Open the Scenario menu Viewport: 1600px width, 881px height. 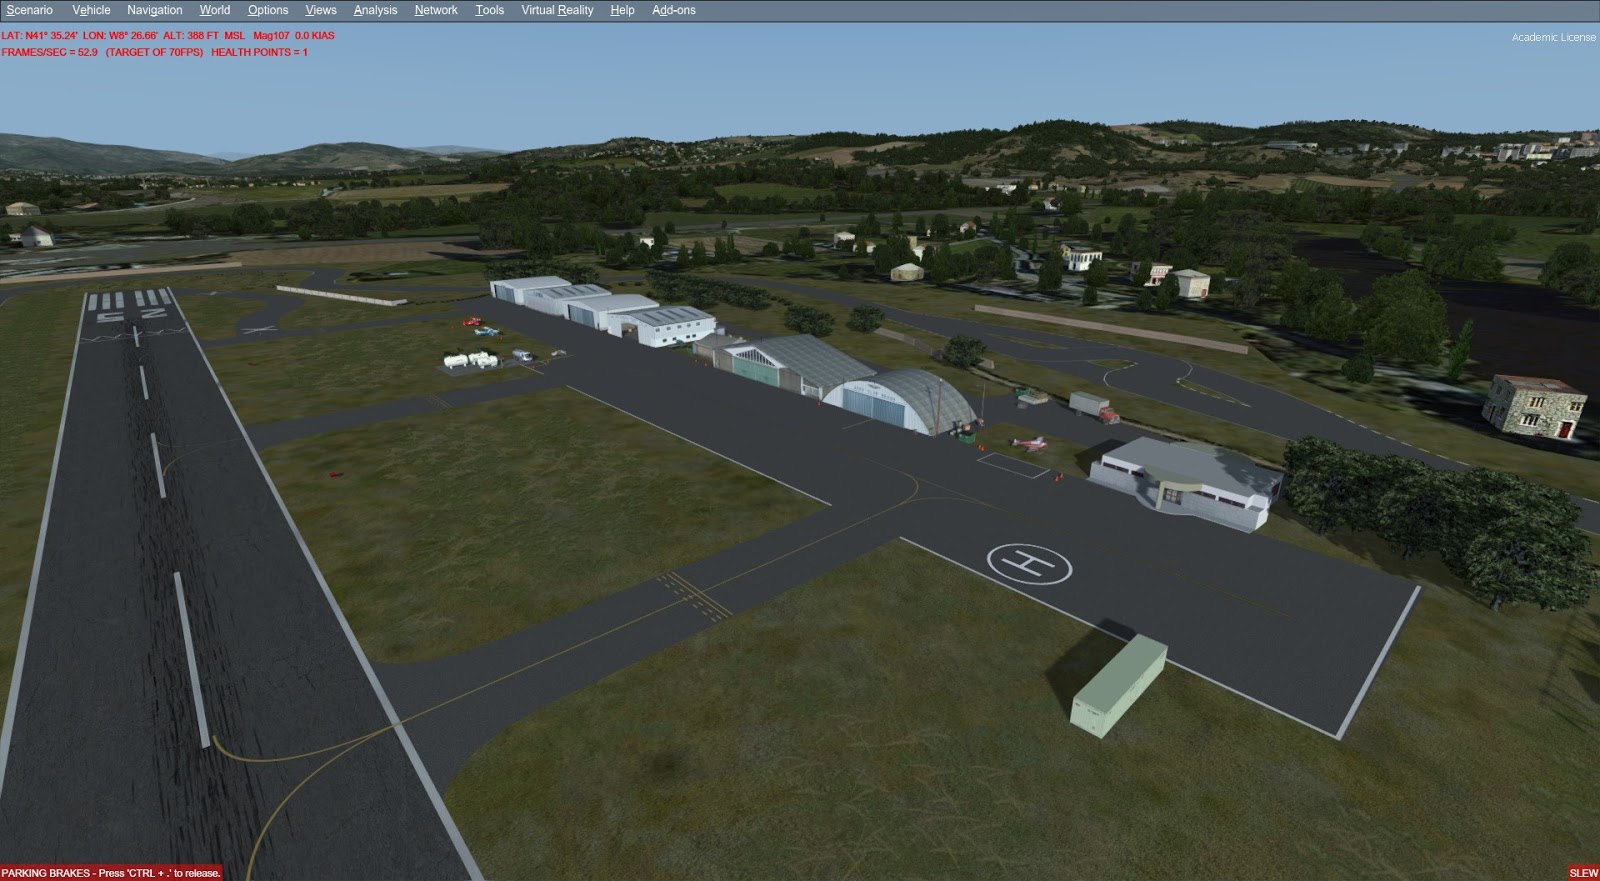point(29,10)
